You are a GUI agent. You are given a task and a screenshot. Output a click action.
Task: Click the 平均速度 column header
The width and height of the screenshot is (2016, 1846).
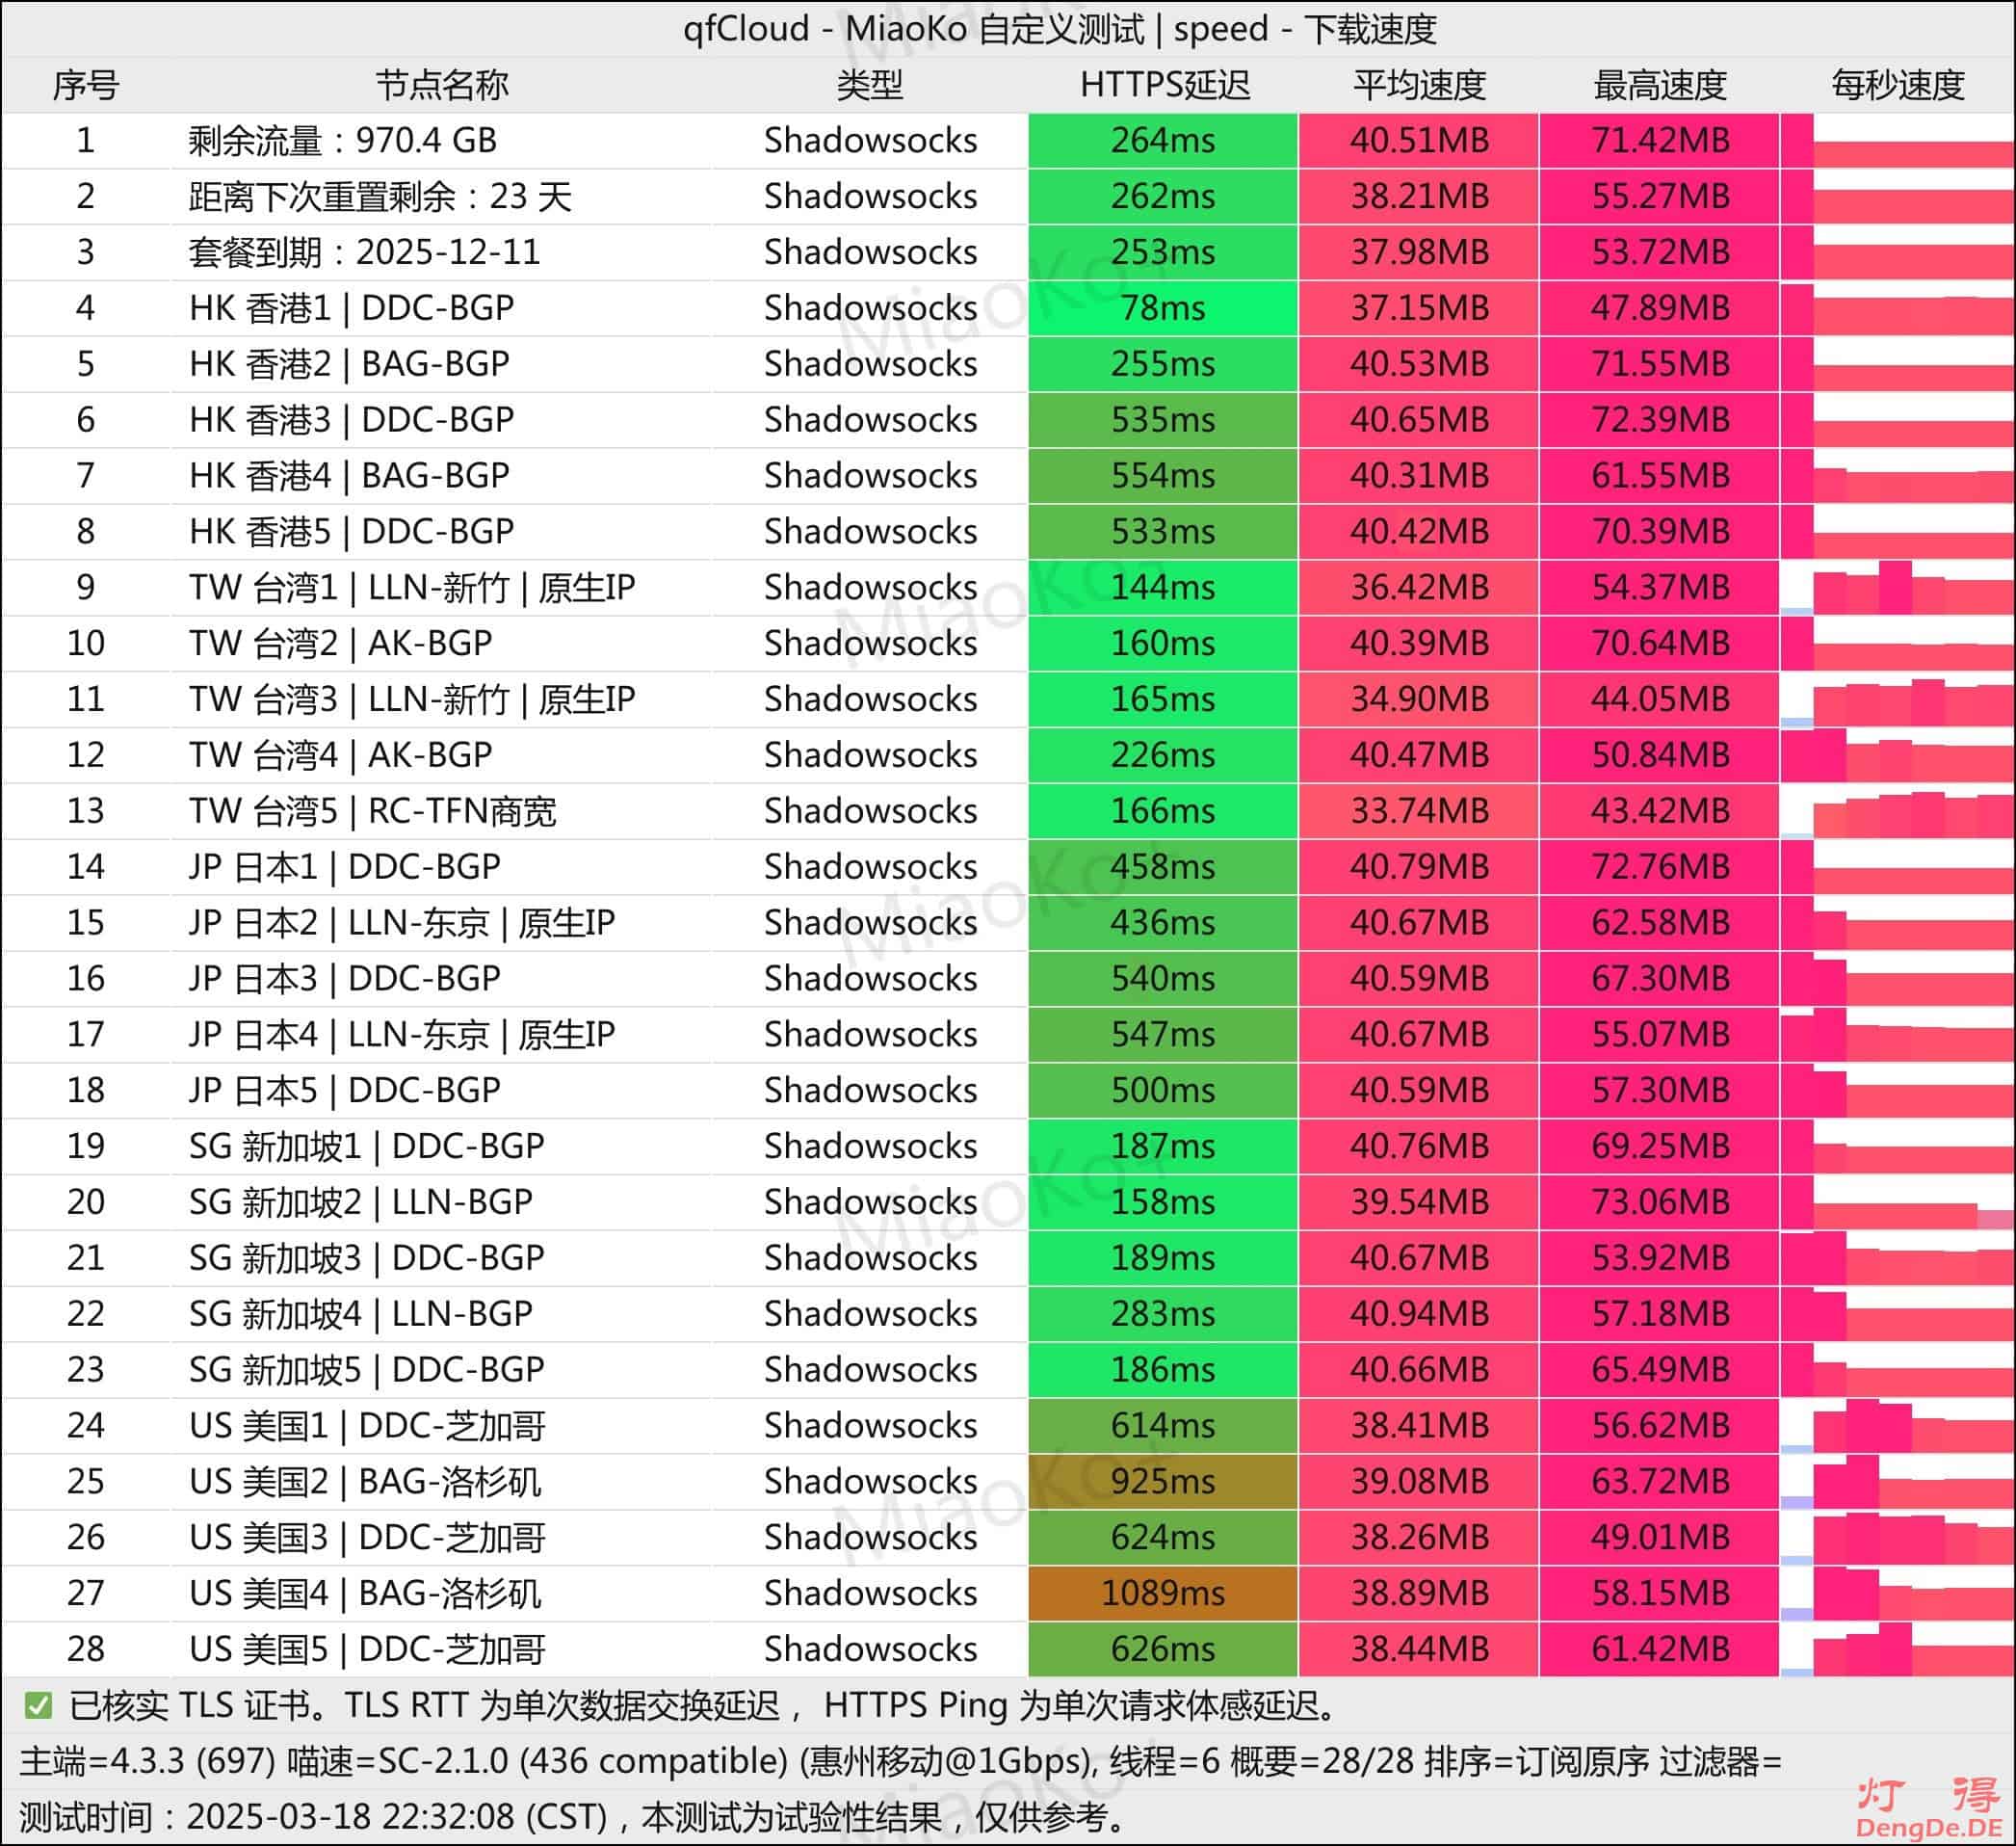coord(1419,85)
